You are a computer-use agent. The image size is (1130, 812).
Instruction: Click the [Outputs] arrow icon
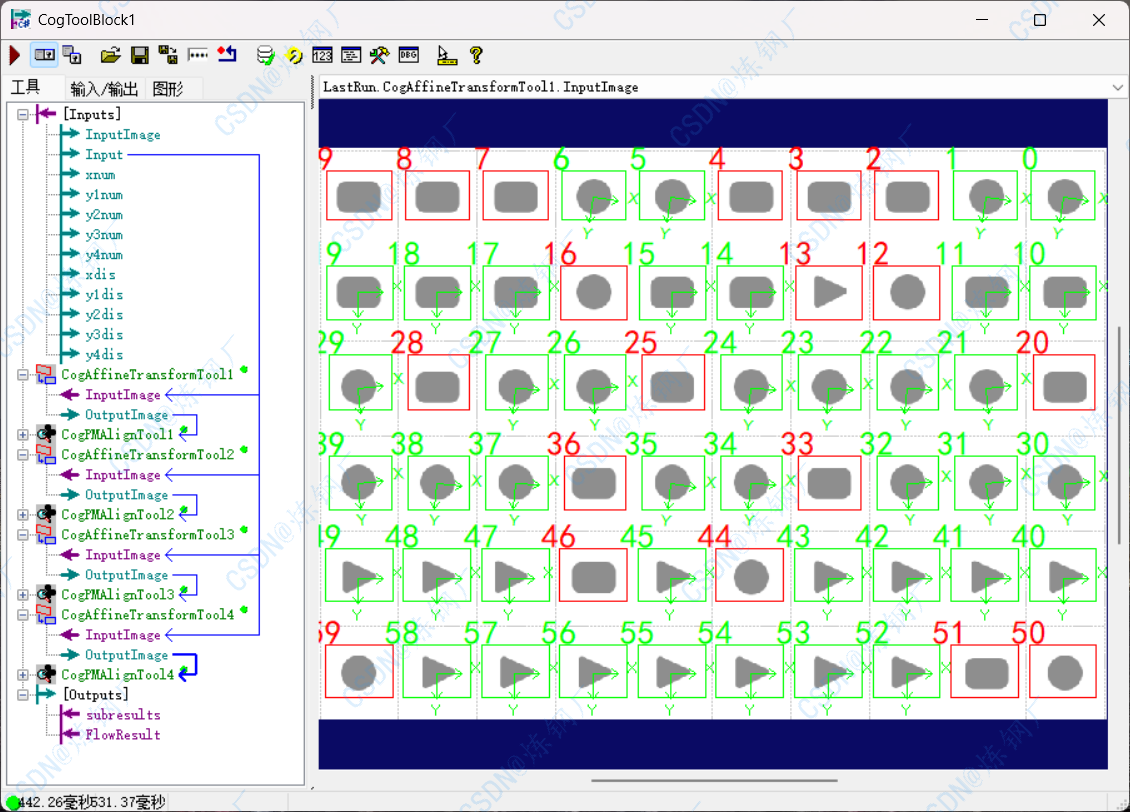click(x=45, y=694)
